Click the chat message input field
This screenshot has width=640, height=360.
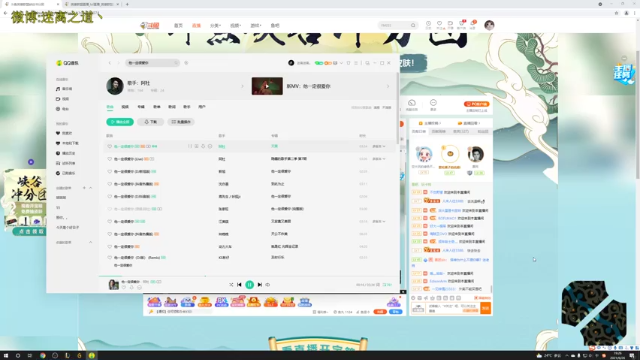453,308
